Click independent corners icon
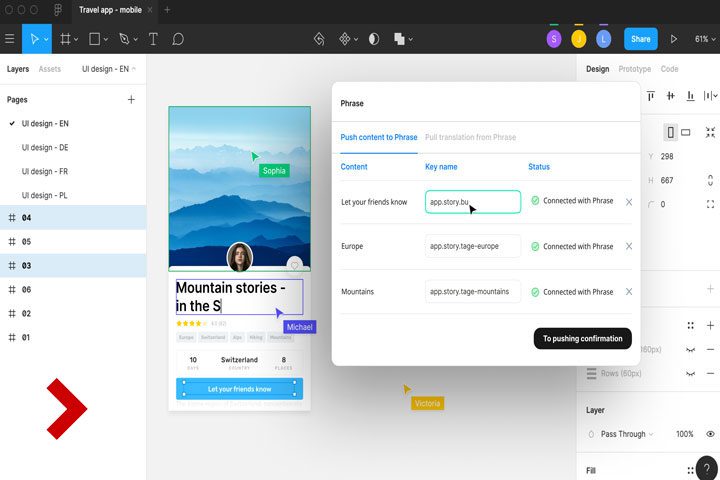Image resolution: width=720 pixels, height=480 pixels. click(x=710, y=204)
